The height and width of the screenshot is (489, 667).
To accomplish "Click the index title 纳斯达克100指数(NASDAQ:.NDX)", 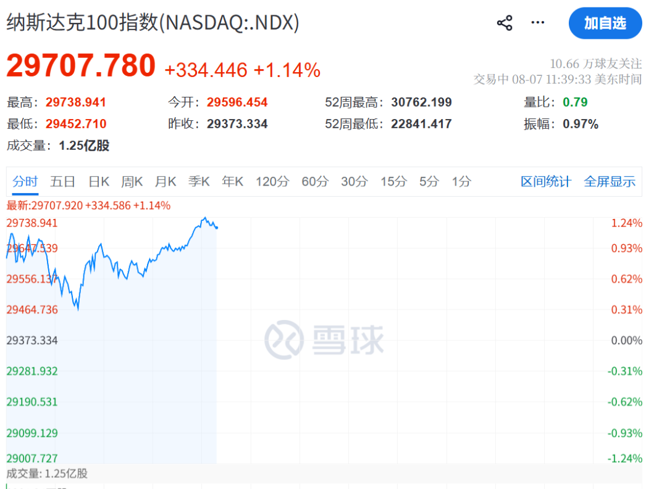I will click(x=153, y=23).
